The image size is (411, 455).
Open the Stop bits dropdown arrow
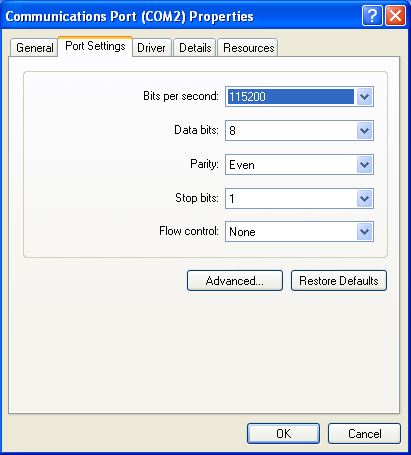tap(364, 198)
